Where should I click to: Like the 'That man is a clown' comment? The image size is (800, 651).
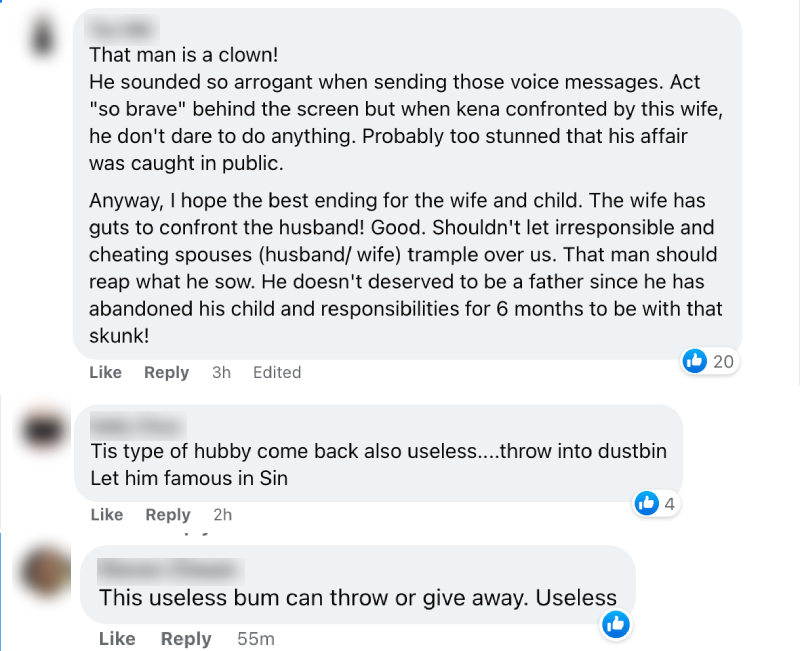pyautogui.click(x=106, y=372)
